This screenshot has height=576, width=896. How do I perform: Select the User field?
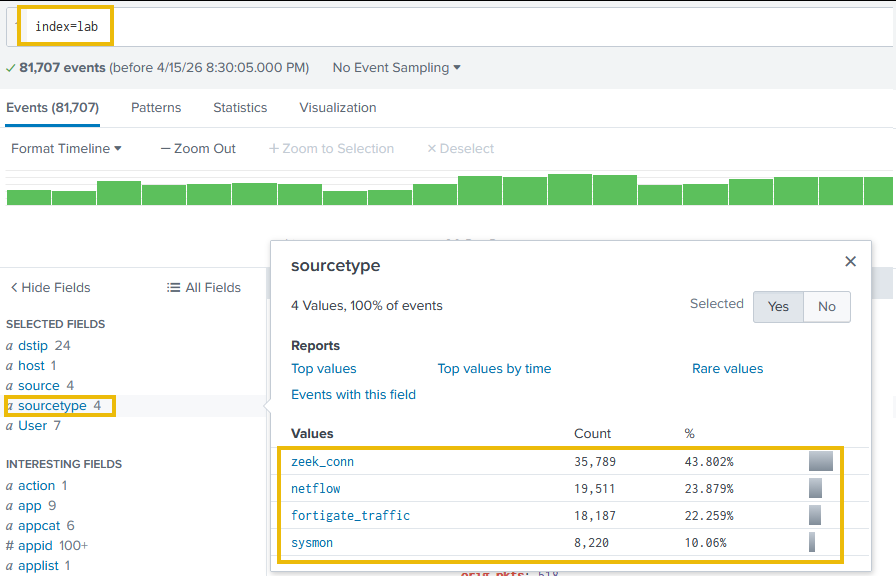tap(33, 426)
